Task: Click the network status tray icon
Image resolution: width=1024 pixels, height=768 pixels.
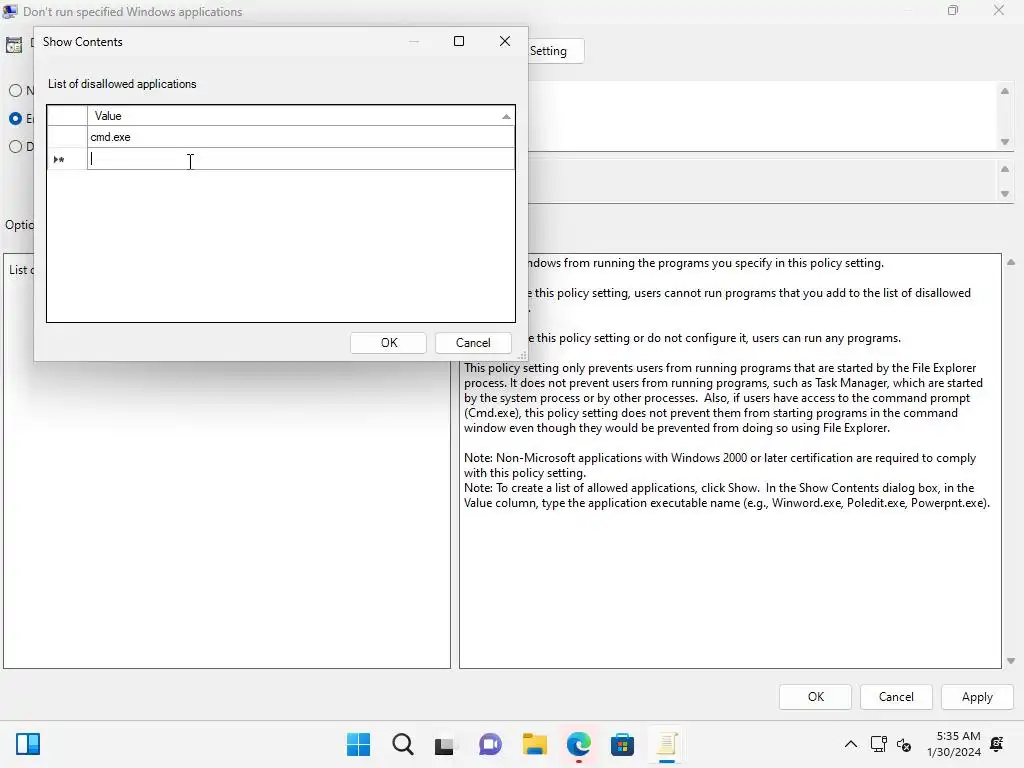Action: click(878, 744)
